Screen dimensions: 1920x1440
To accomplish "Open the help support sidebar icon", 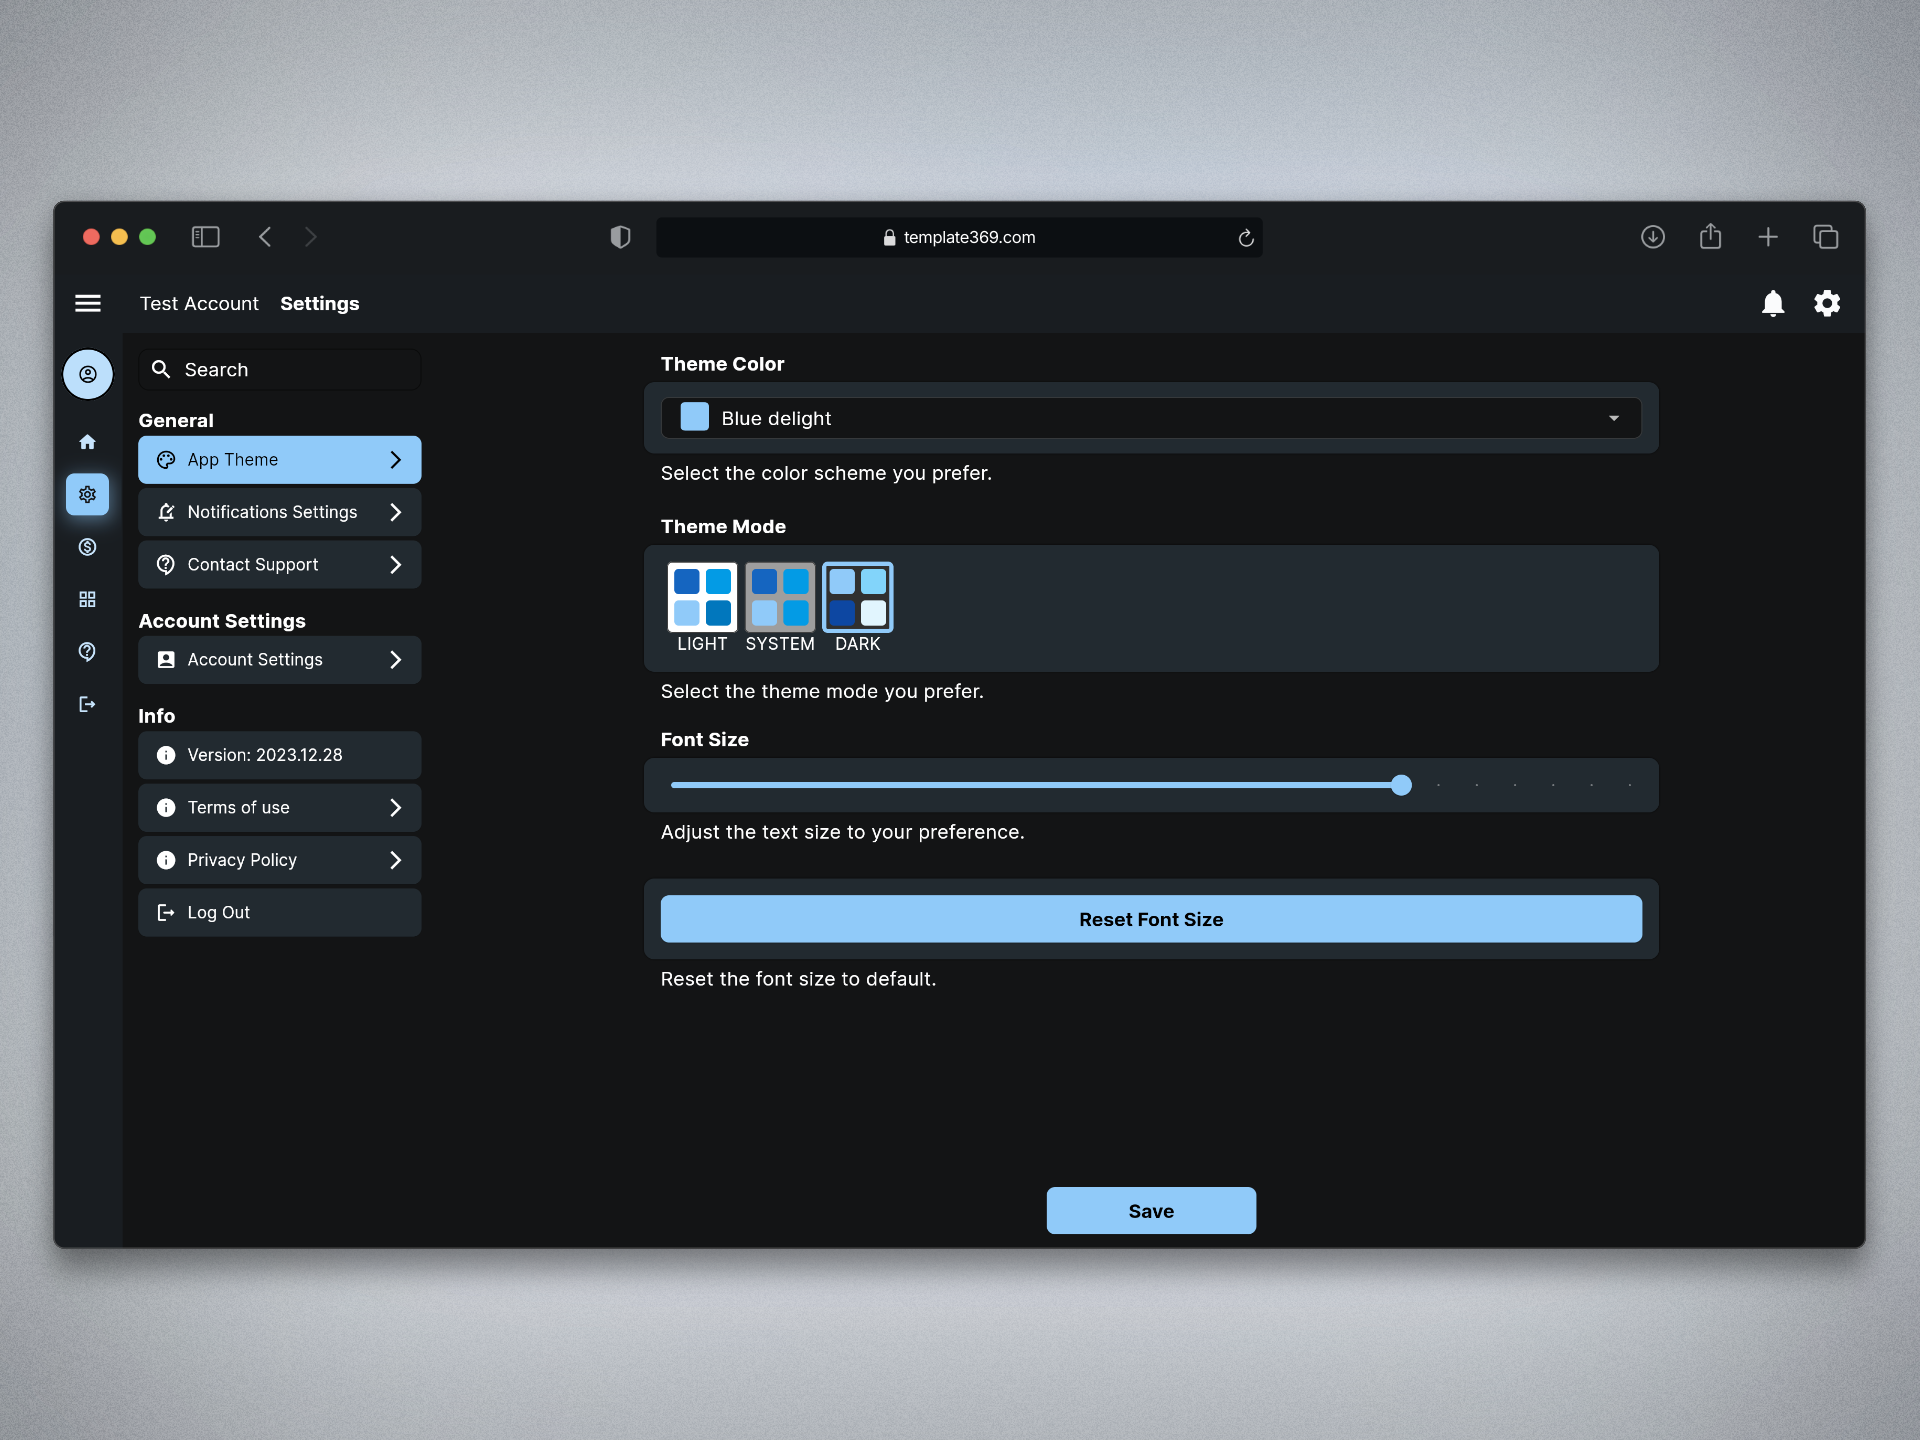I will [88, 652].
